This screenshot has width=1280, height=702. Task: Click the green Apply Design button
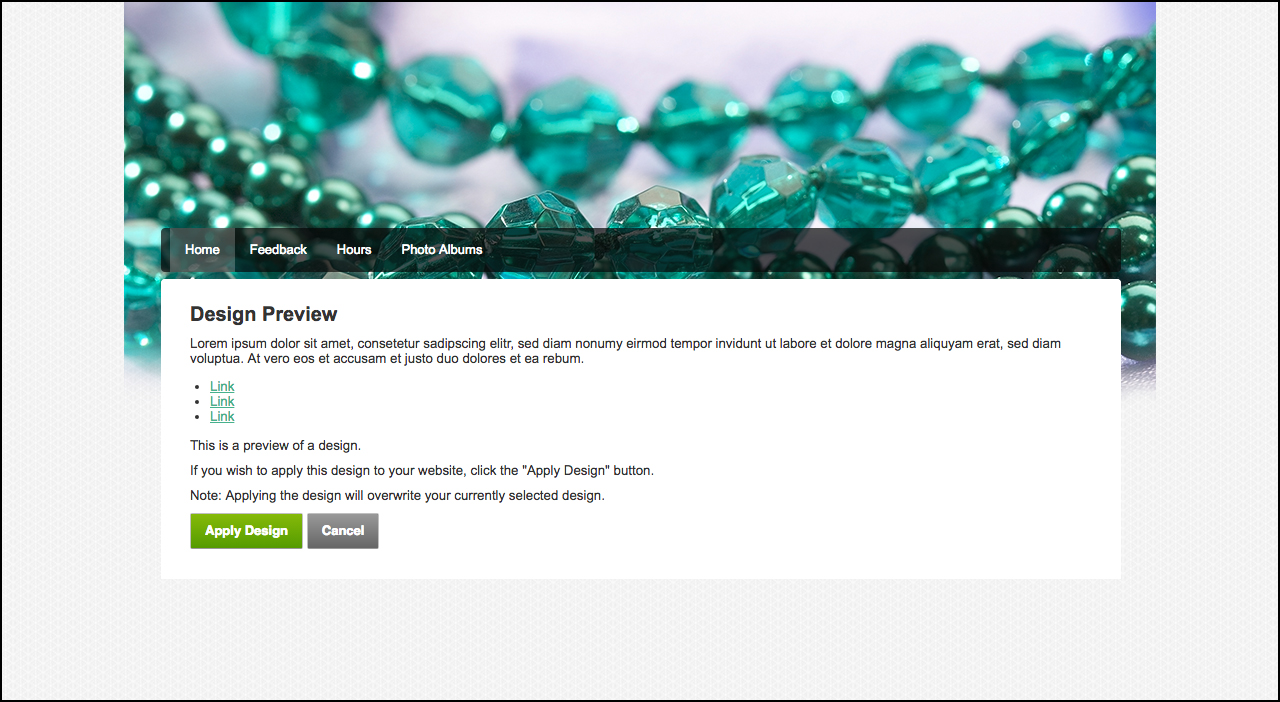click(246, 531)
